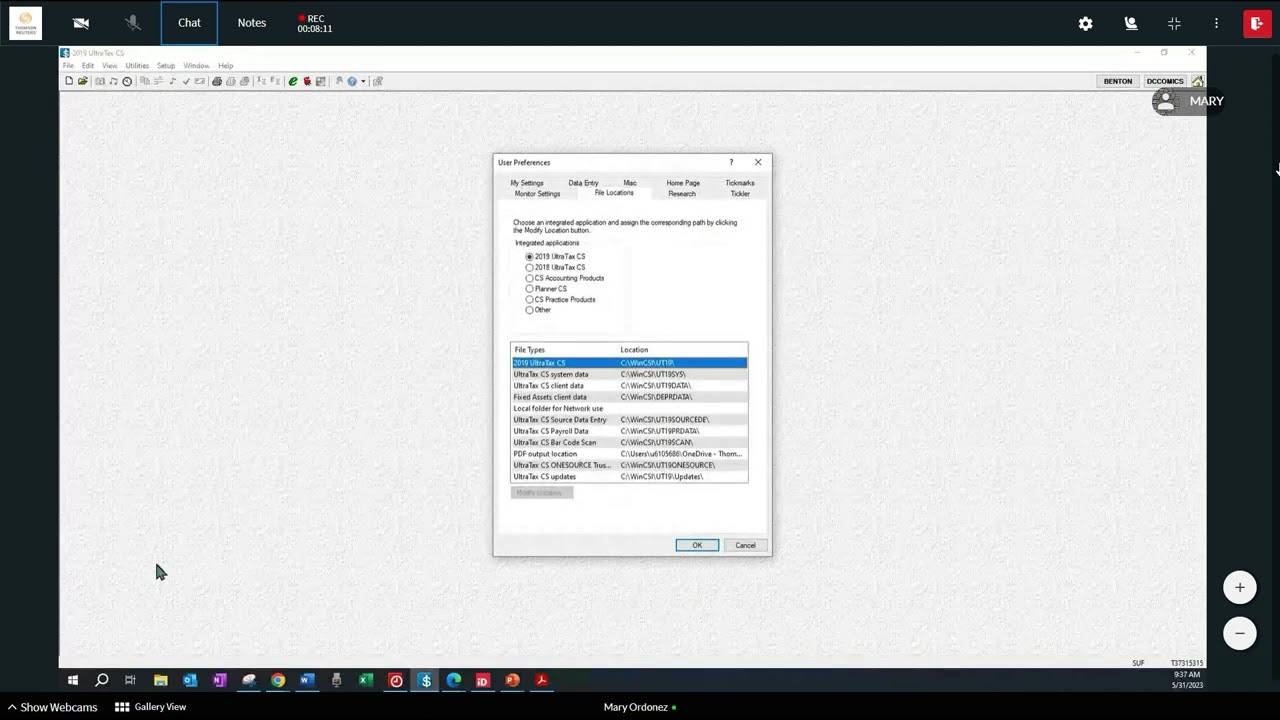Image resolution: width=1280 pixels, height=720 pixels.
Task: Open File Explorer from taskbar
Action: 160,680
